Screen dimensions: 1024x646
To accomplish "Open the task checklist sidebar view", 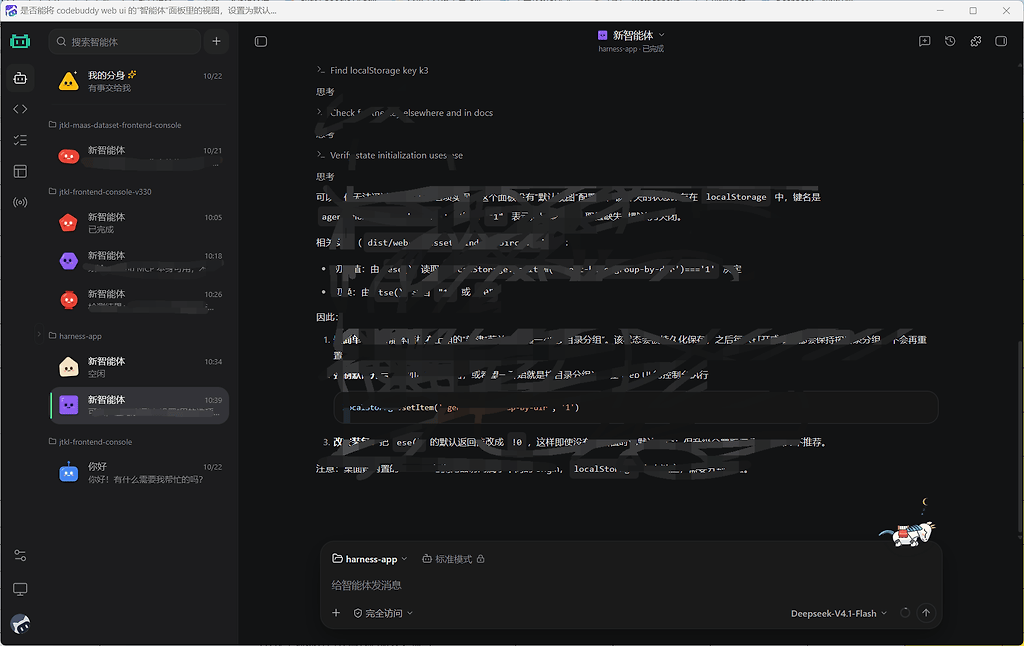I will (x=20, y=140).
